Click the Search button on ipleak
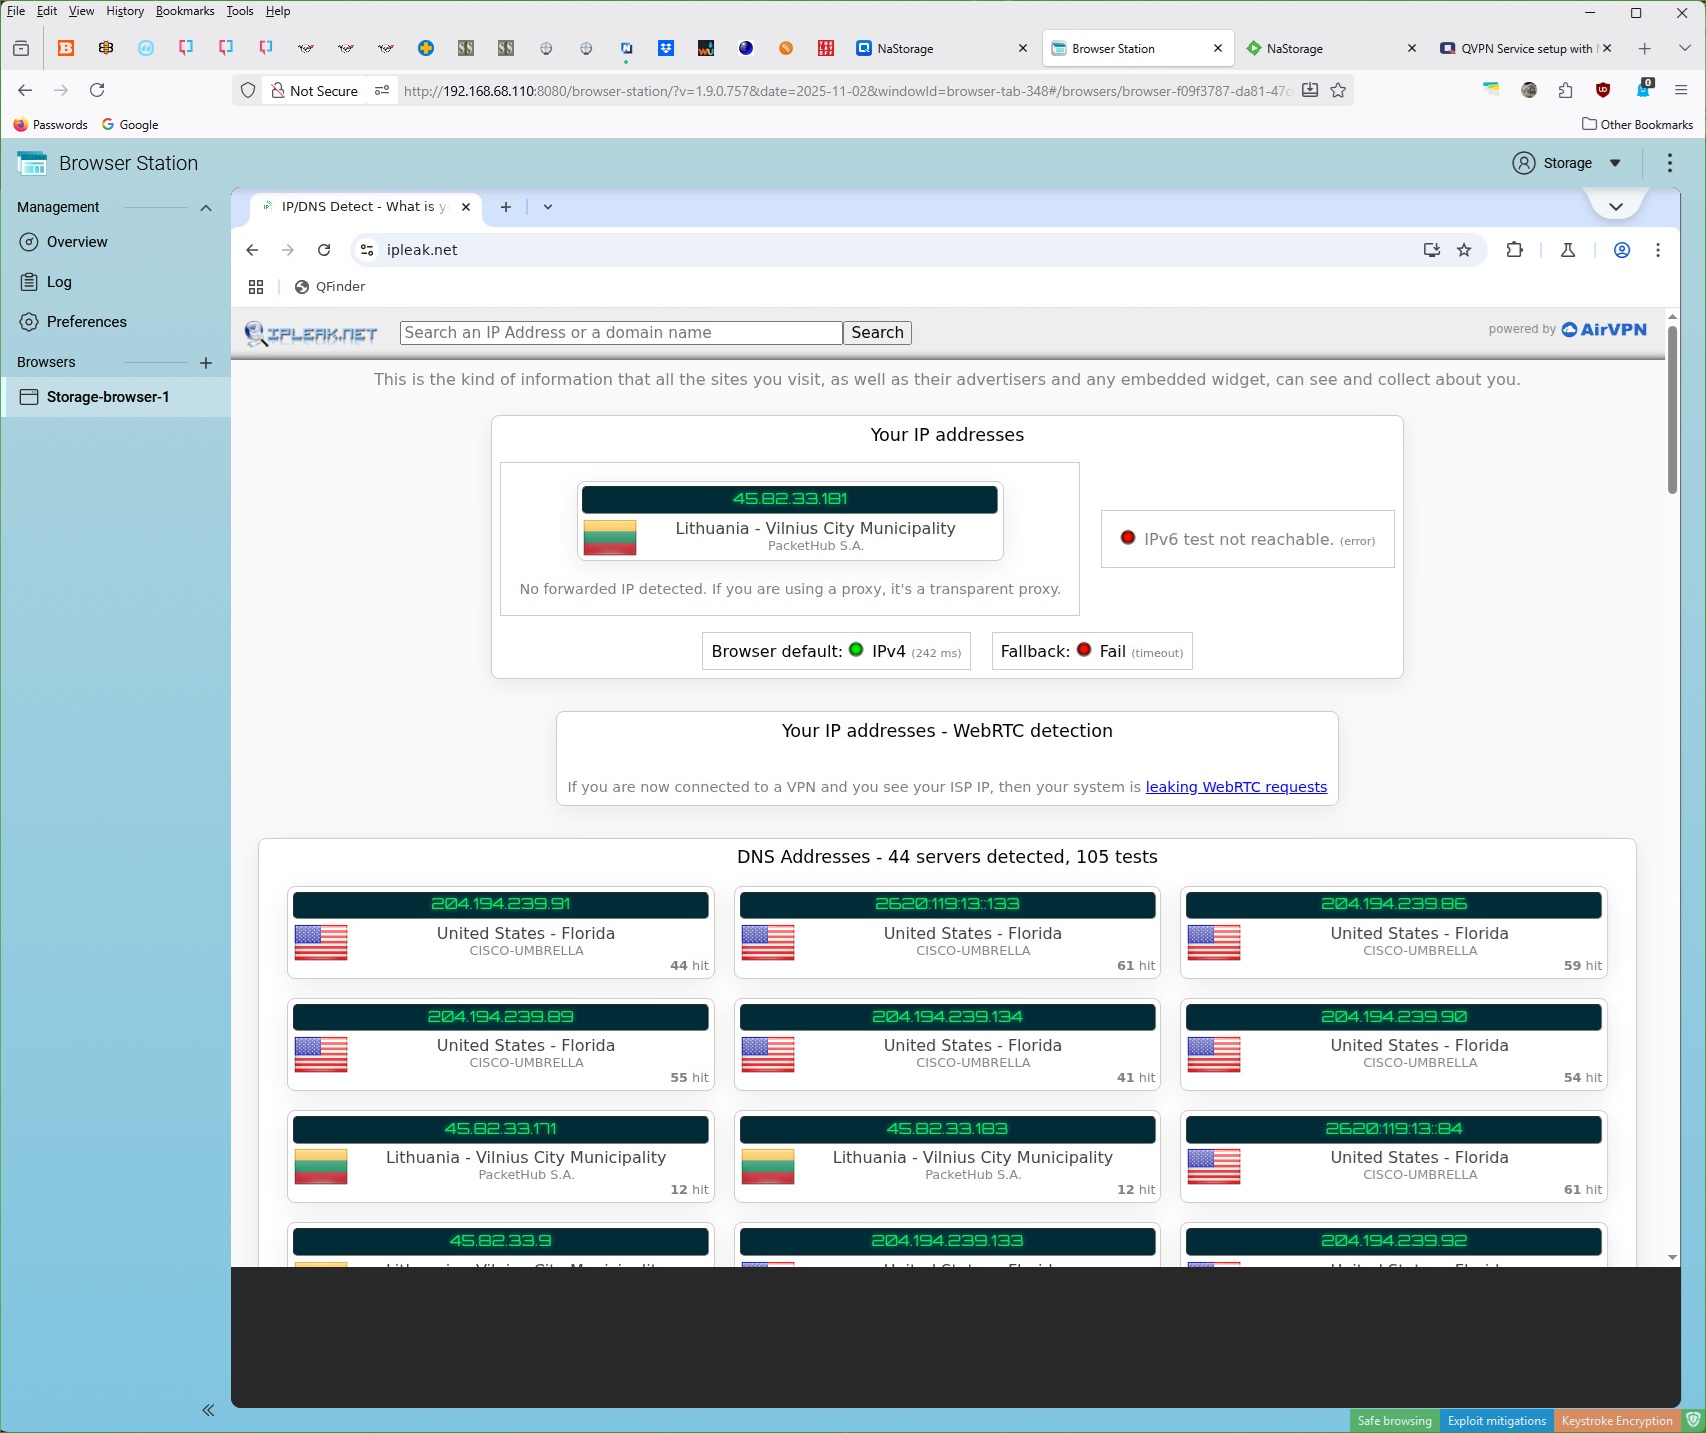This screenshot has height=1433, width=1706. click(x=877, y=333)
